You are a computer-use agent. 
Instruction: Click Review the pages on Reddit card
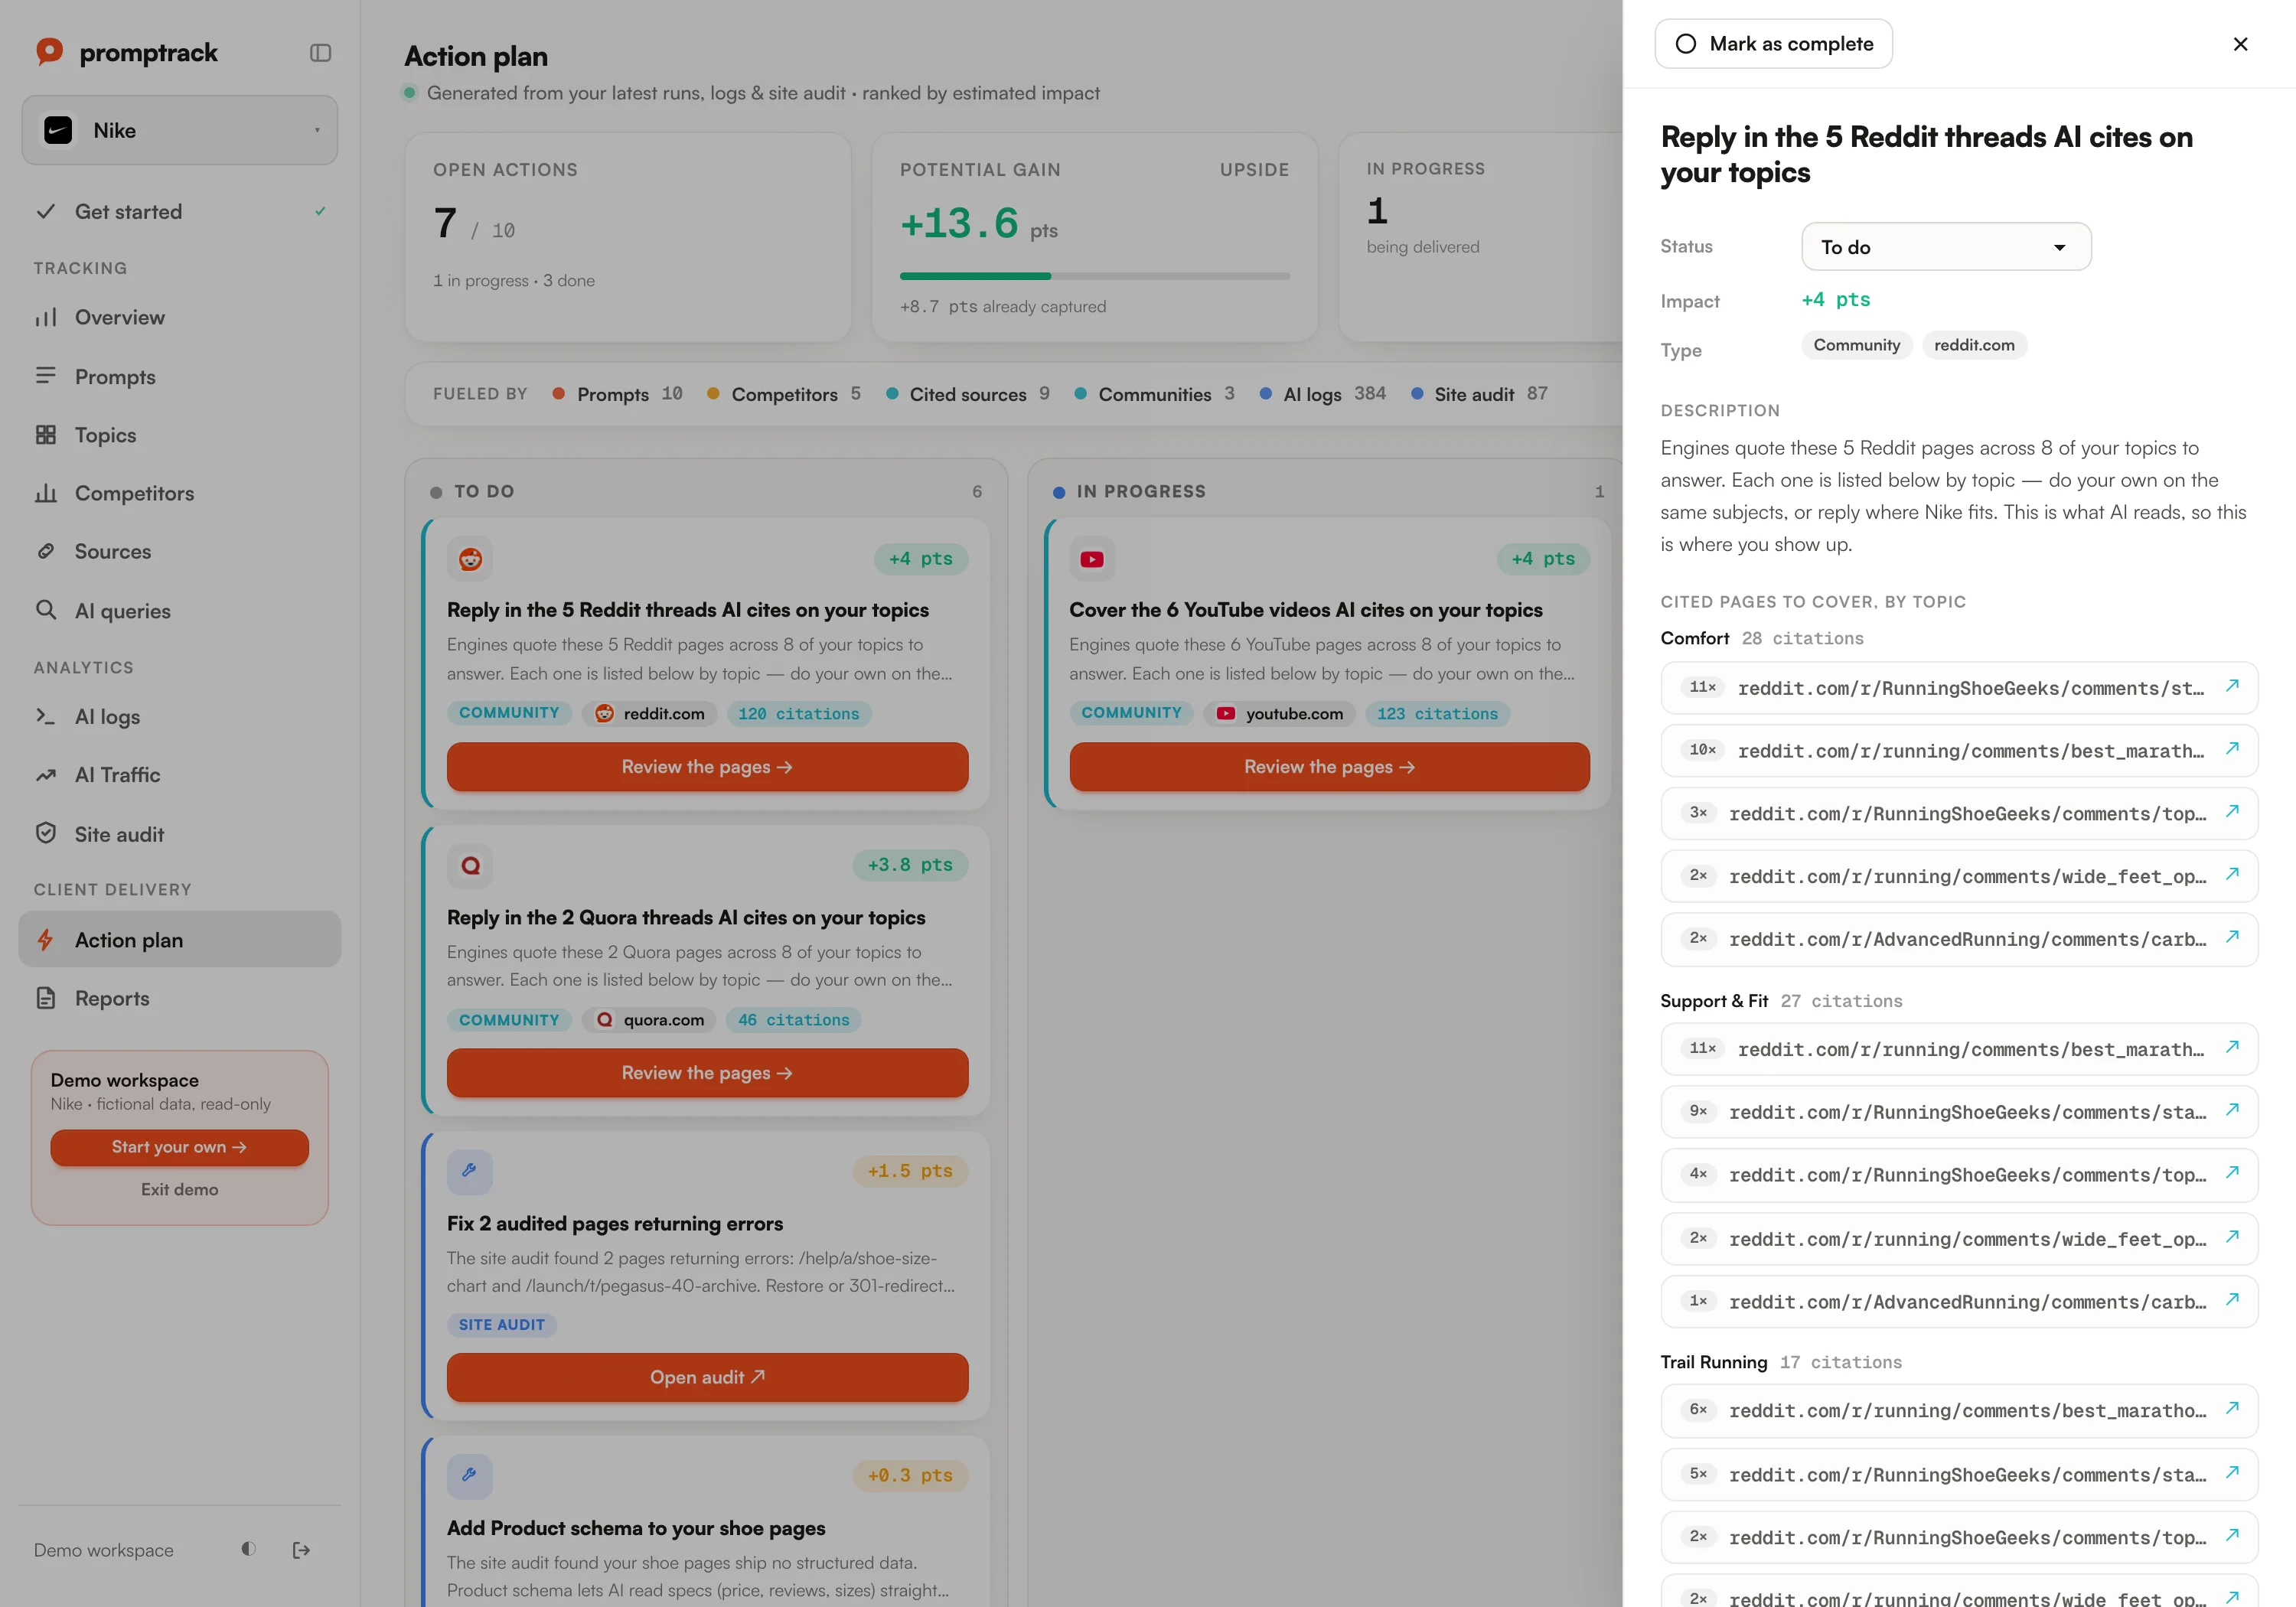[x=707, y=767]
